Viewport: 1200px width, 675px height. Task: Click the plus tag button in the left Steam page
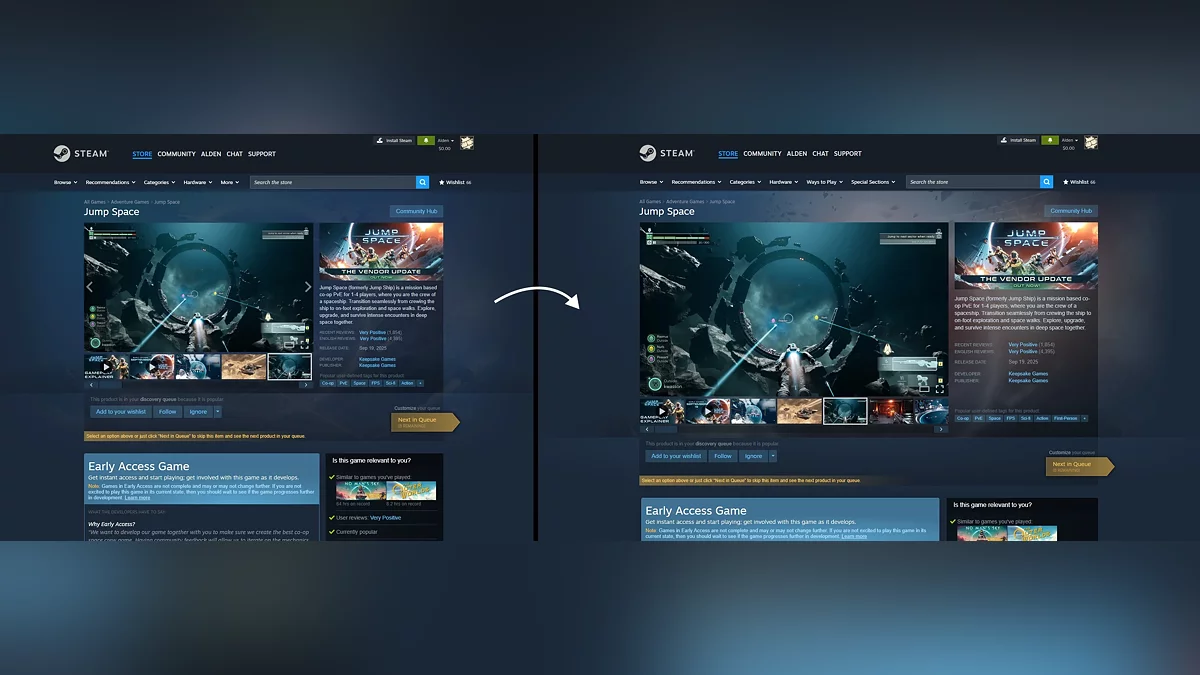tap(420, 383)
